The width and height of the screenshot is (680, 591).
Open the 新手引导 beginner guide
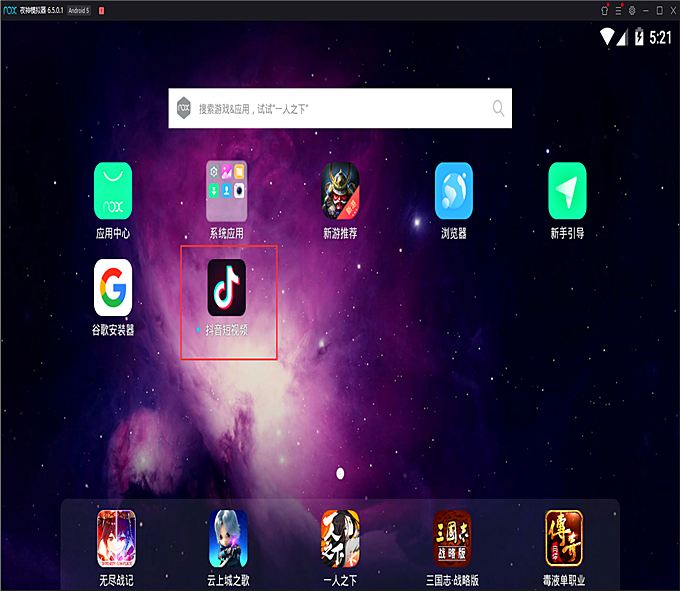click(x=567, y=191)
